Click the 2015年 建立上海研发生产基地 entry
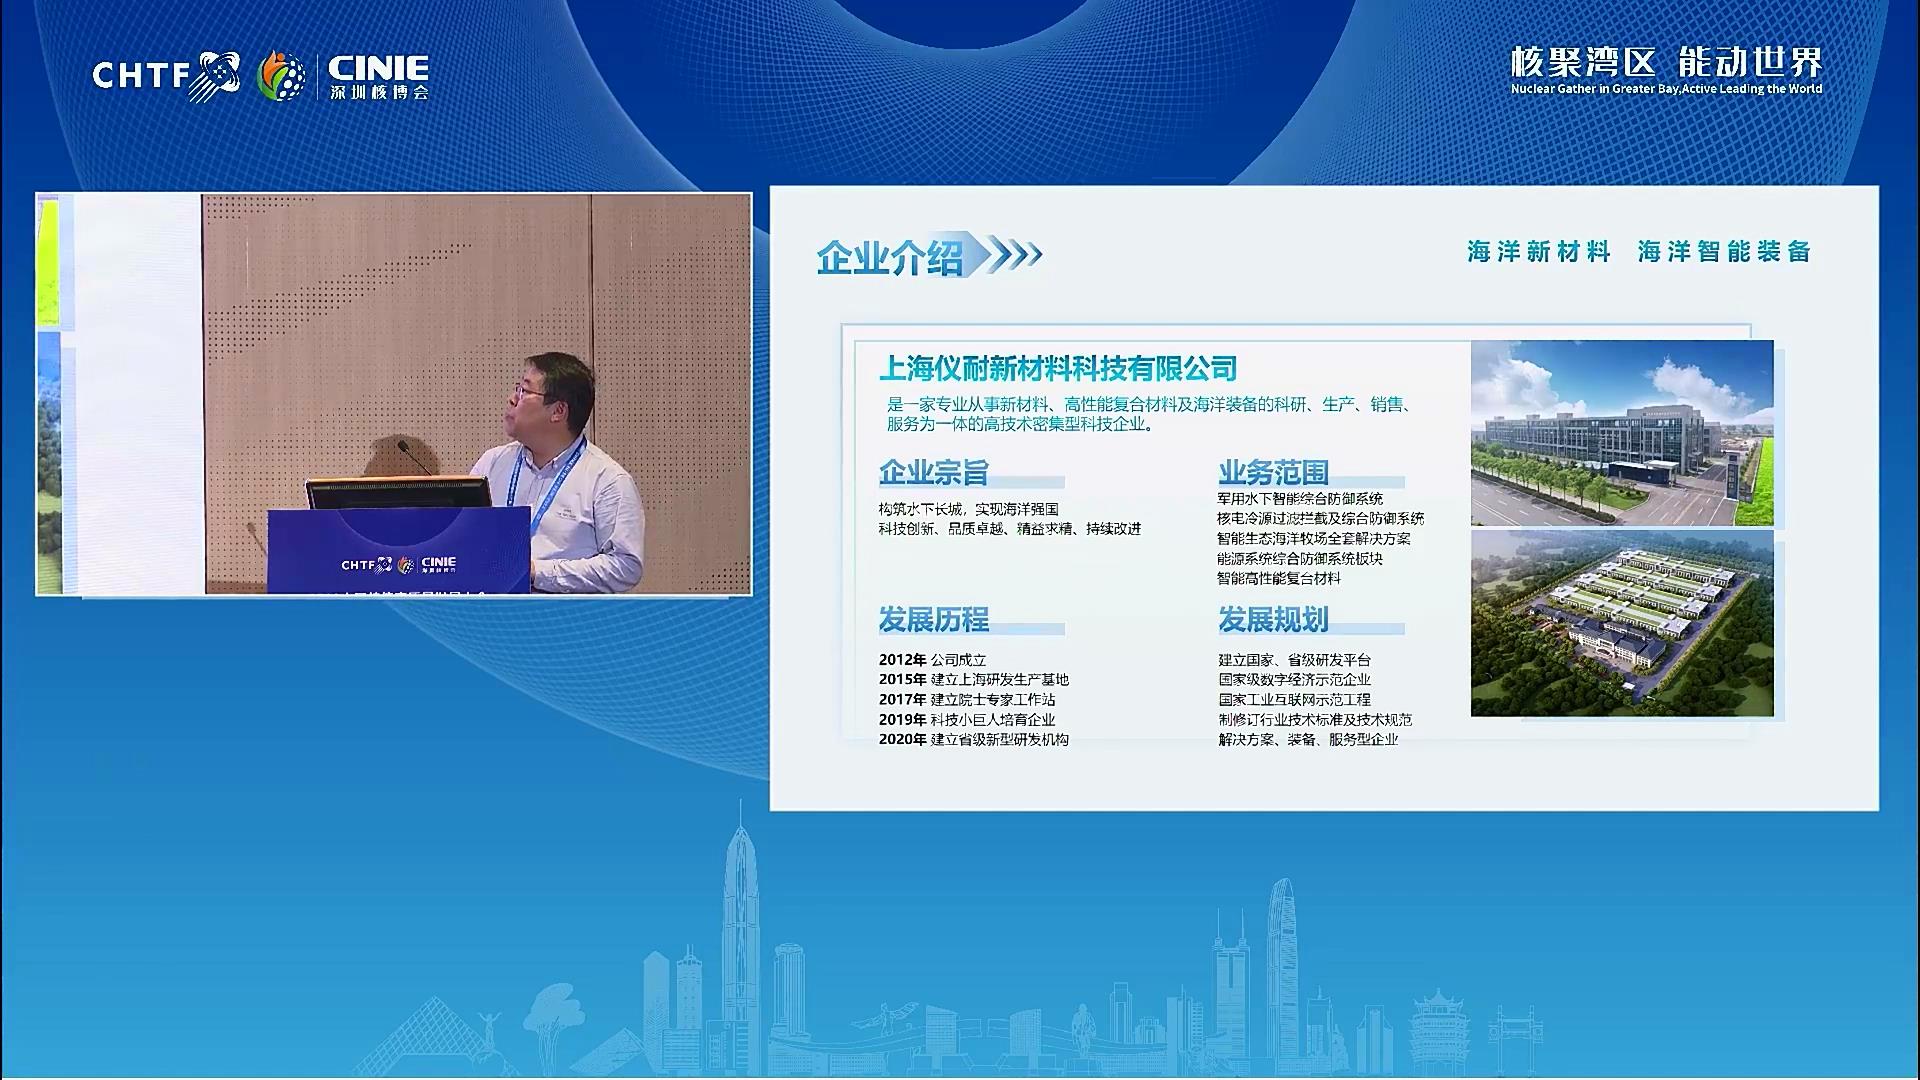1920x1080 pixels. point(974,680)
